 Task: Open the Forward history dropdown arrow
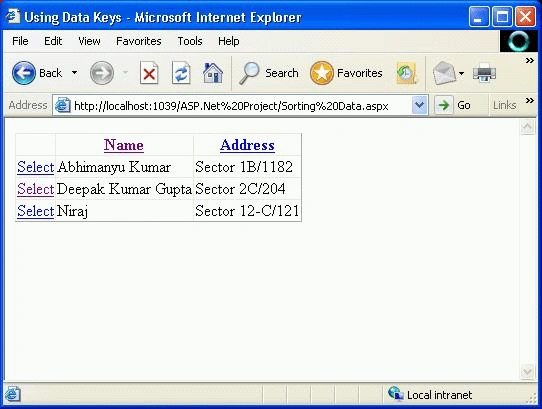125,73
